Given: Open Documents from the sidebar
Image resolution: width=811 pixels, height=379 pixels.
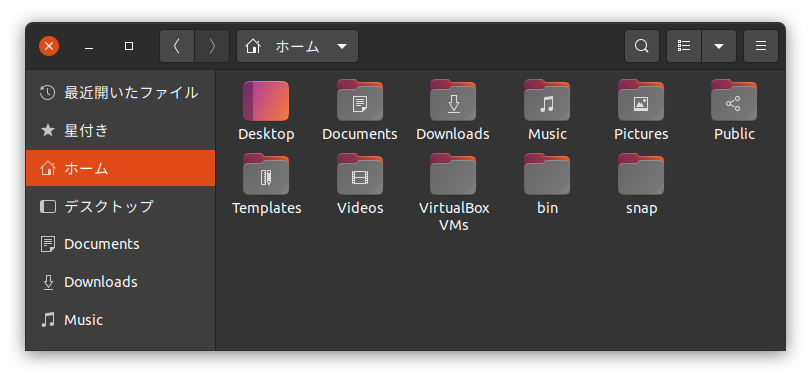Looking at the screenshot, I should (x=121, y=244).
